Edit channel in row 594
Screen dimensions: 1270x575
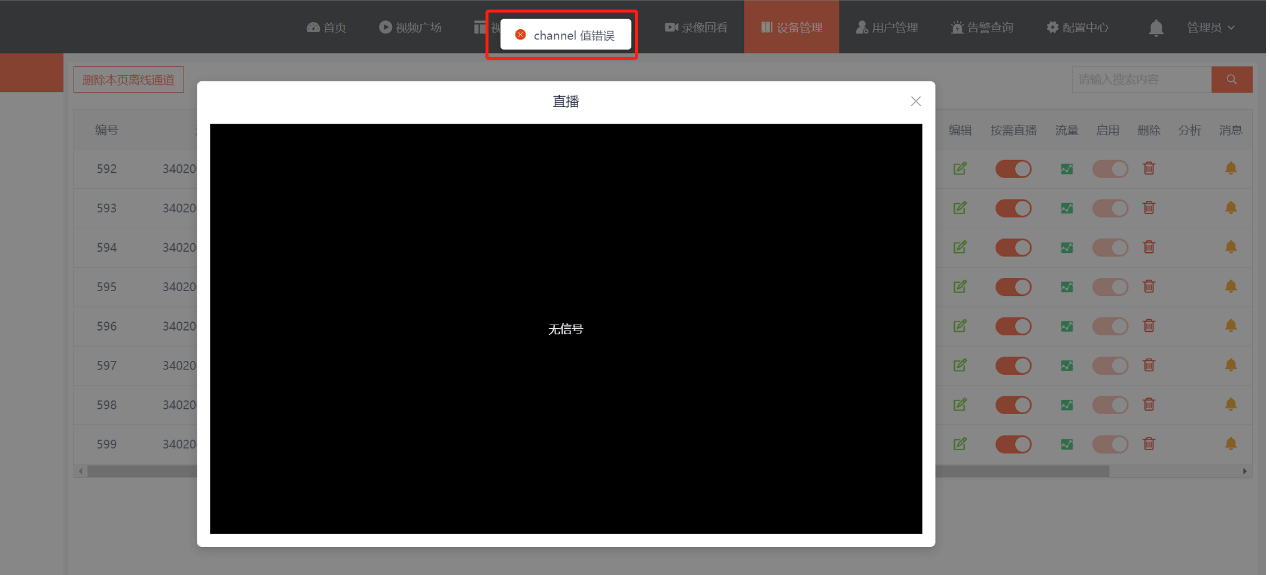(960, 247)
